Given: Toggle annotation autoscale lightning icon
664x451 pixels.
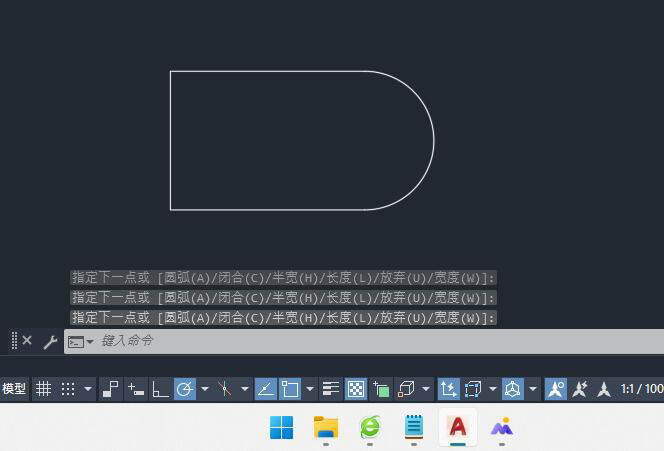Looking at the screenshot, I should [580, 389].
